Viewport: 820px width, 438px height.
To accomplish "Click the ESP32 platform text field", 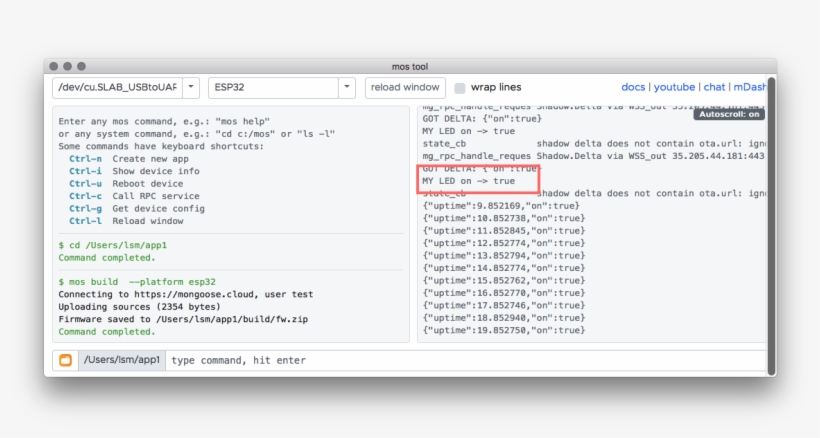I will 272,88.
